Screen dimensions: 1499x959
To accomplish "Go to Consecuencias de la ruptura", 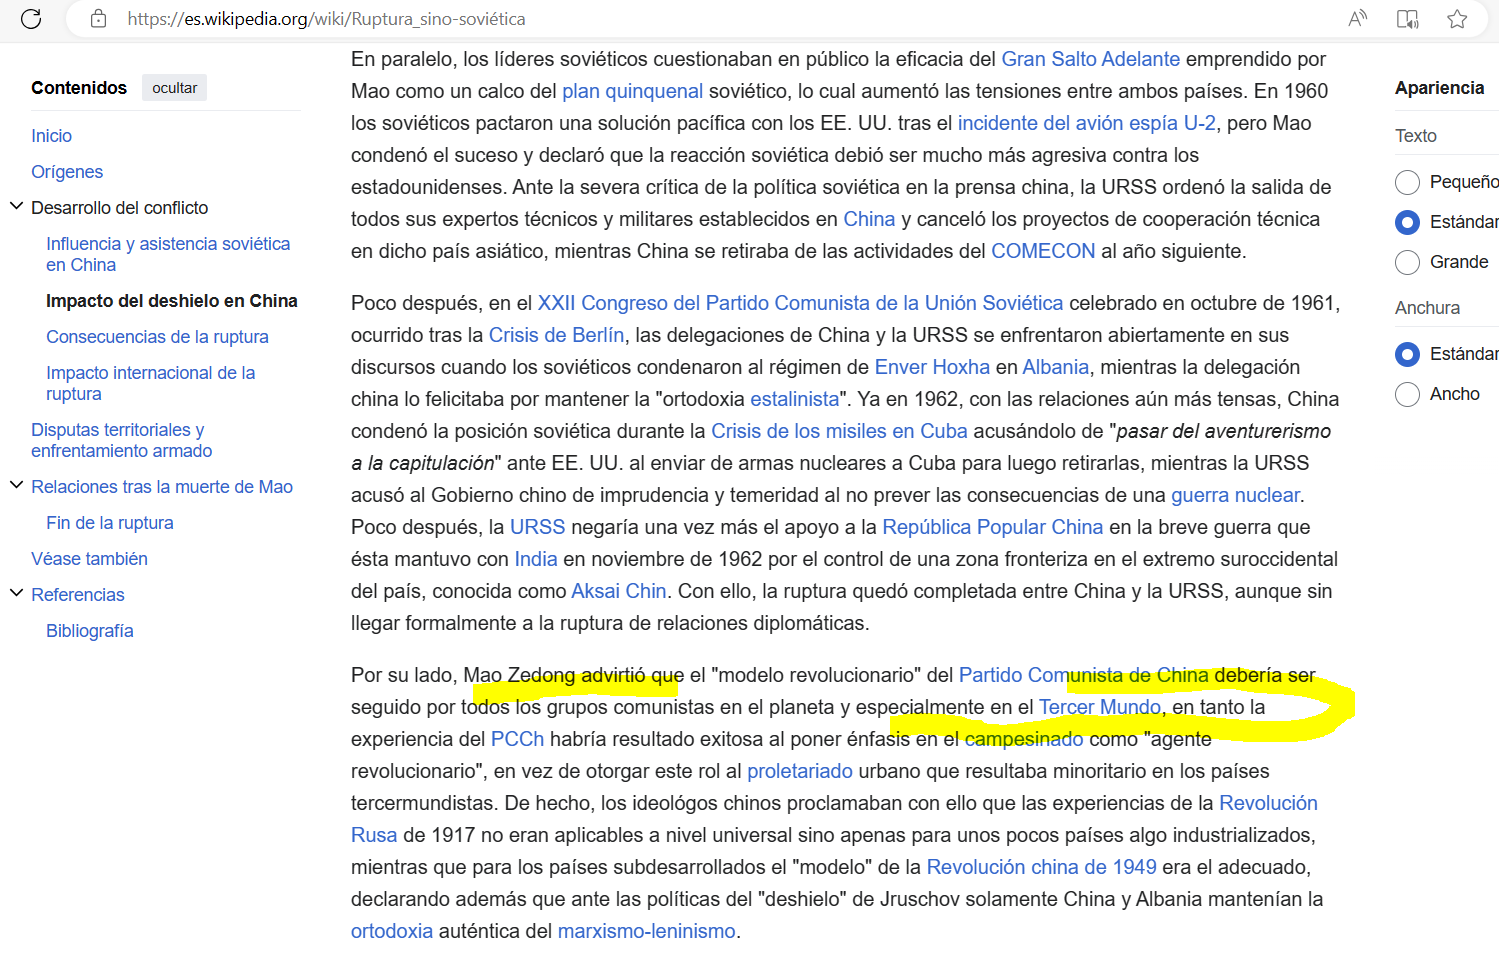I will 157,337.
